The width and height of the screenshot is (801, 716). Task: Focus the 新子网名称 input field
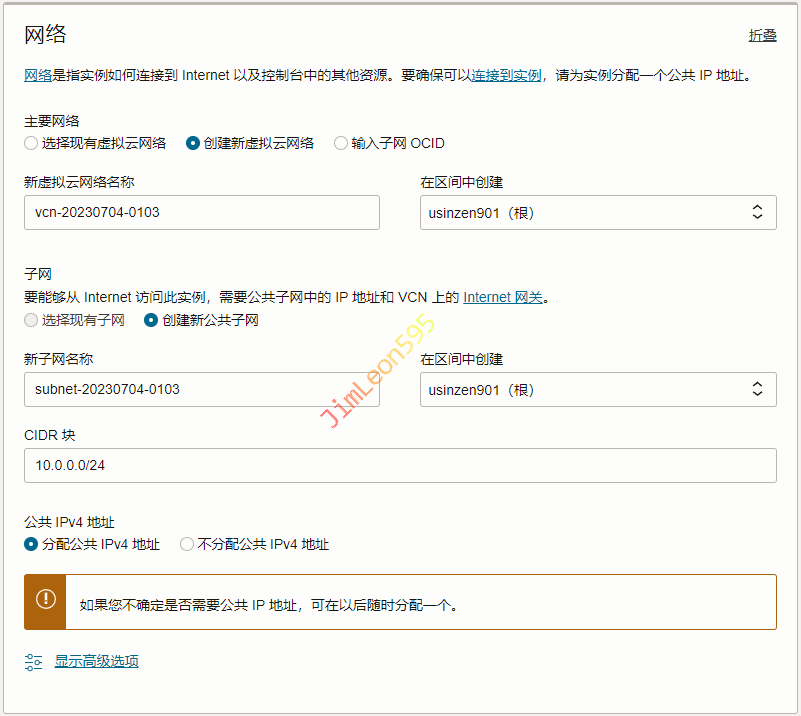[201, 389]
